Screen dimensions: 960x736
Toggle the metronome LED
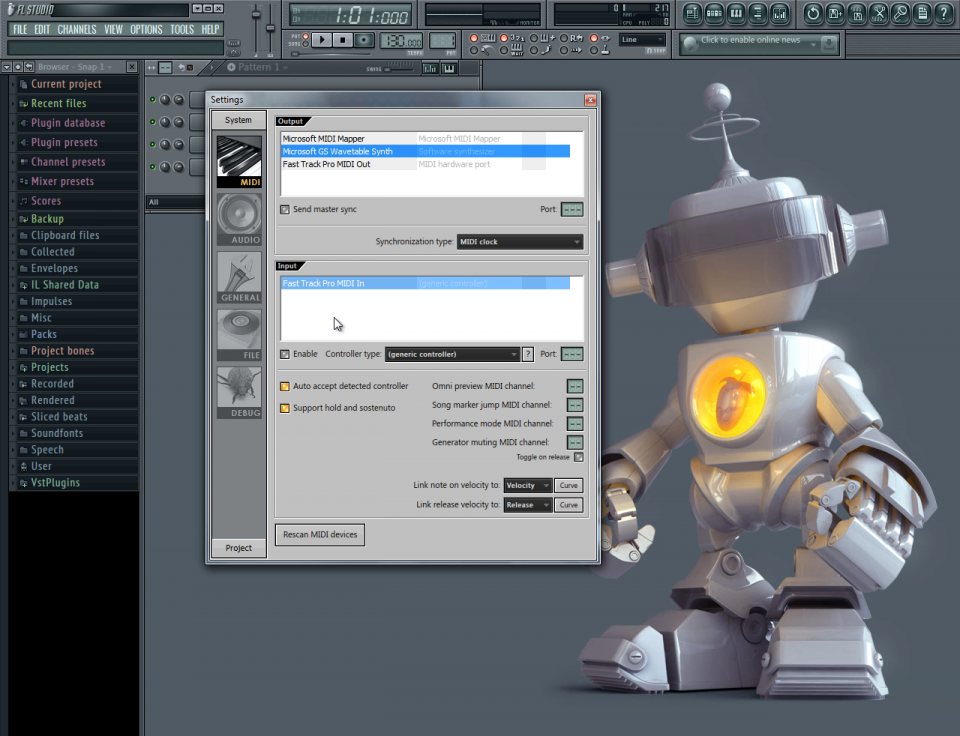473,51
